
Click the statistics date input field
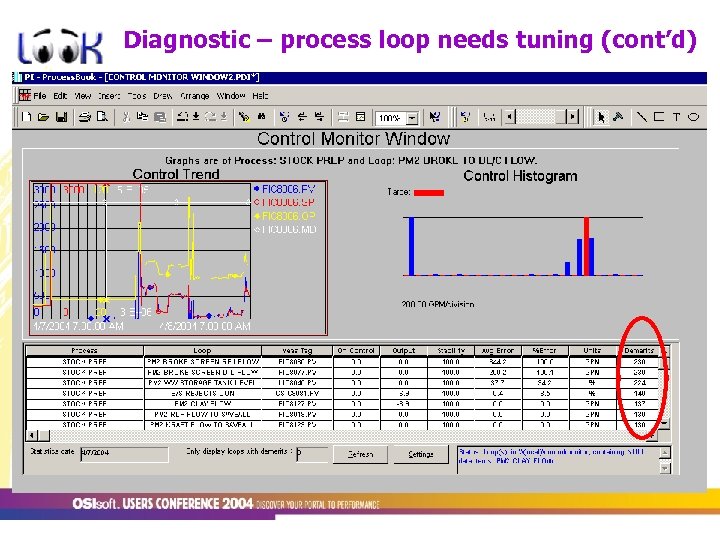124,454
